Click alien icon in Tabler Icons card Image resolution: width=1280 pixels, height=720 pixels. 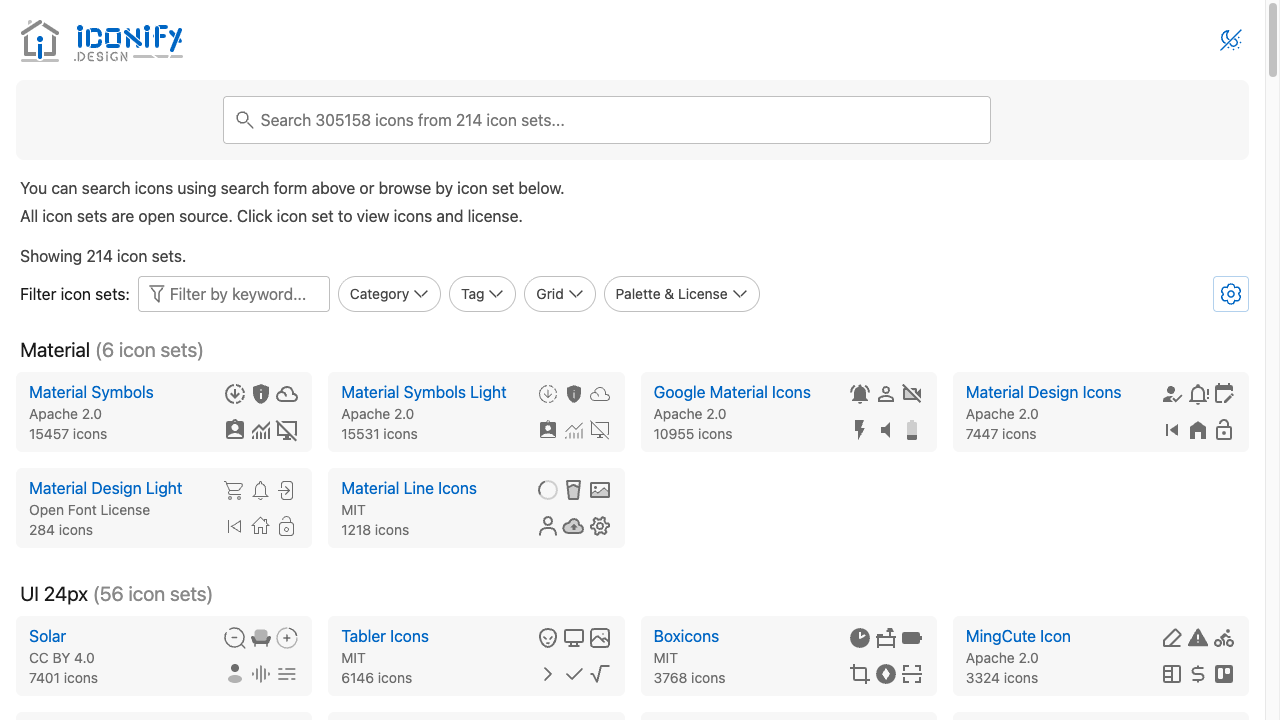coord(547,638)
